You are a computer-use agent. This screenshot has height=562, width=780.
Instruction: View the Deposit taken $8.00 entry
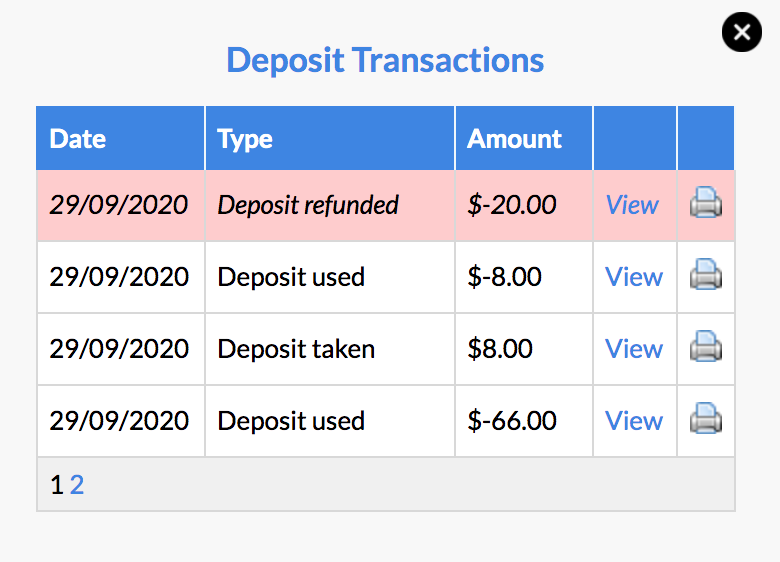click(x=634, y=349)
